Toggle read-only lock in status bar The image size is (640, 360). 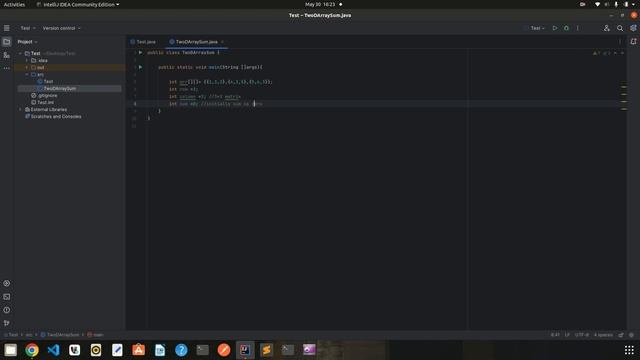click(x=621, y=335)
